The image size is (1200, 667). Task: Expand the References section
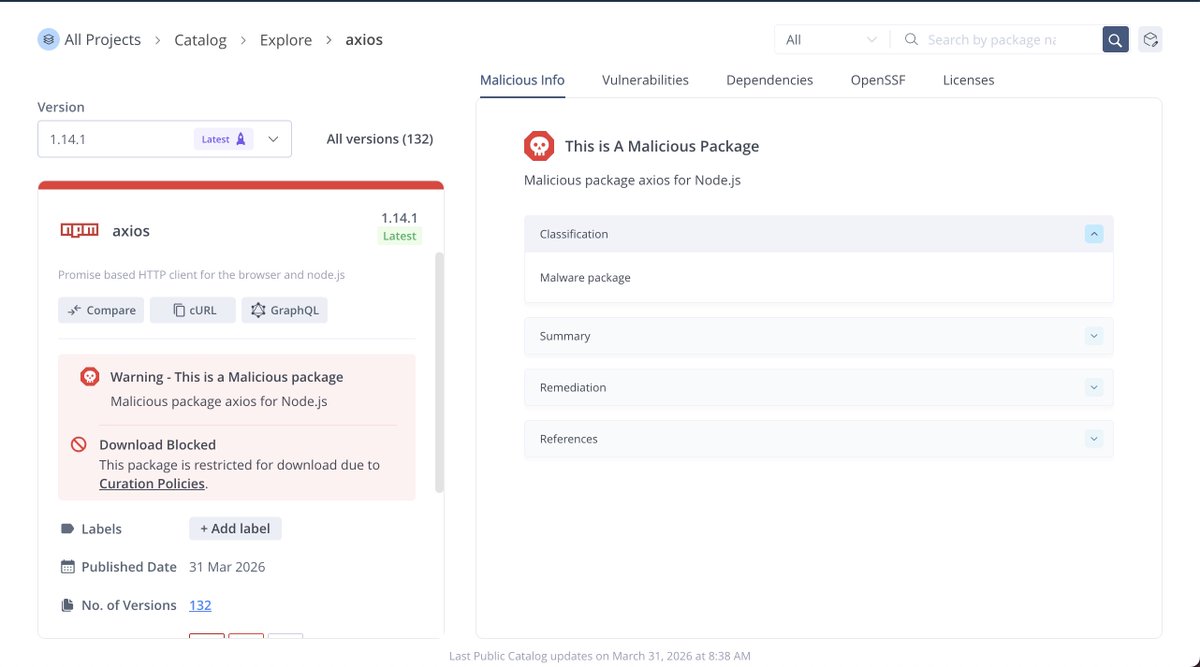pyautogui.click(x=1094, y=439)
